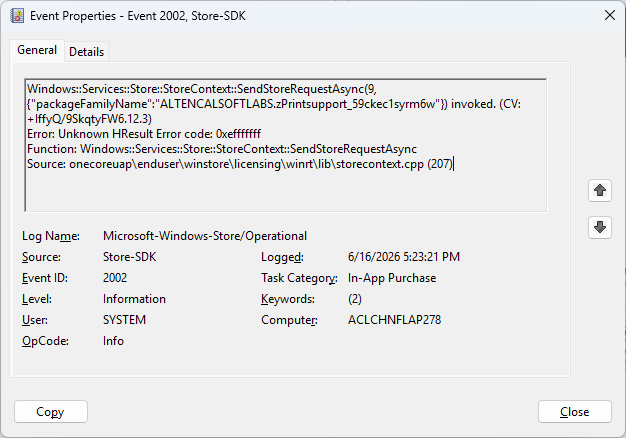Screen dimensions: 626x438
Task: Click the Task Category label
Action: (x=299, y=278)
